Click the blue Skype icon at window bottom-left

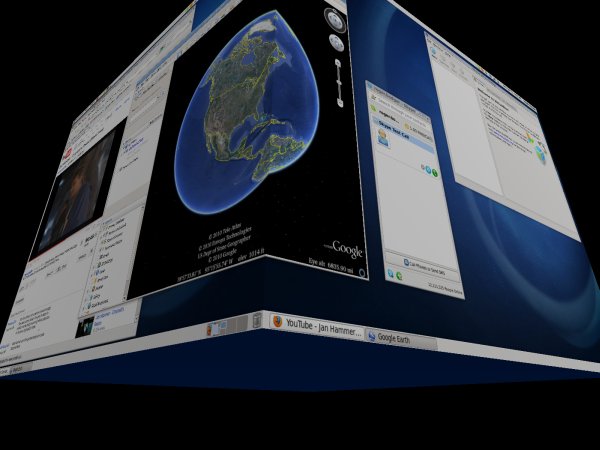(391, 273)
